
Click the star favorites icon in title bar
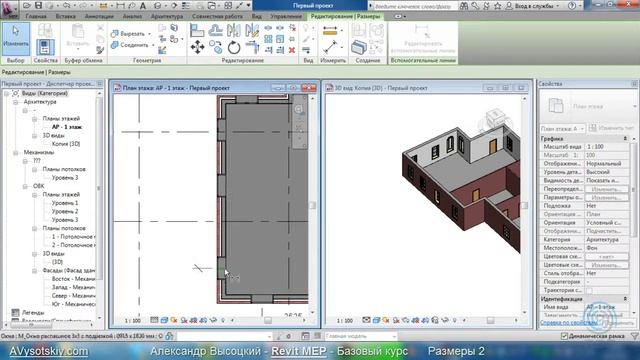click(x=498, y=6)
